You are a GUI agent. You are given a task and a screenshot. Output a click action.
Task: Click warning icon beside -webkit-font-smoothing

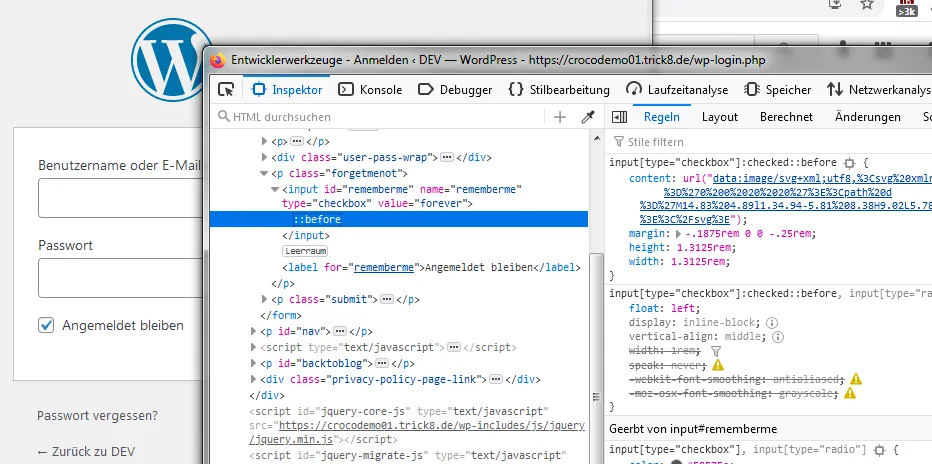click(x=856, y=379)
